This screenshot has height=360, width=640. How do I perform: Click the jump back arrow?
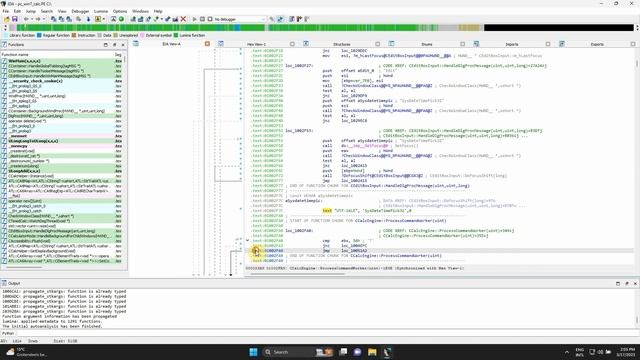pyautogui.click(x=26, y=19)
